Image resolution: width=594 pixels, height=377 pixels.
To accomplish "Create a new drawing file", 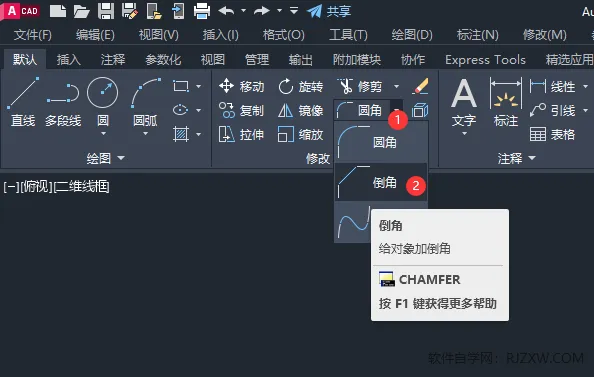I will [58, 11].
